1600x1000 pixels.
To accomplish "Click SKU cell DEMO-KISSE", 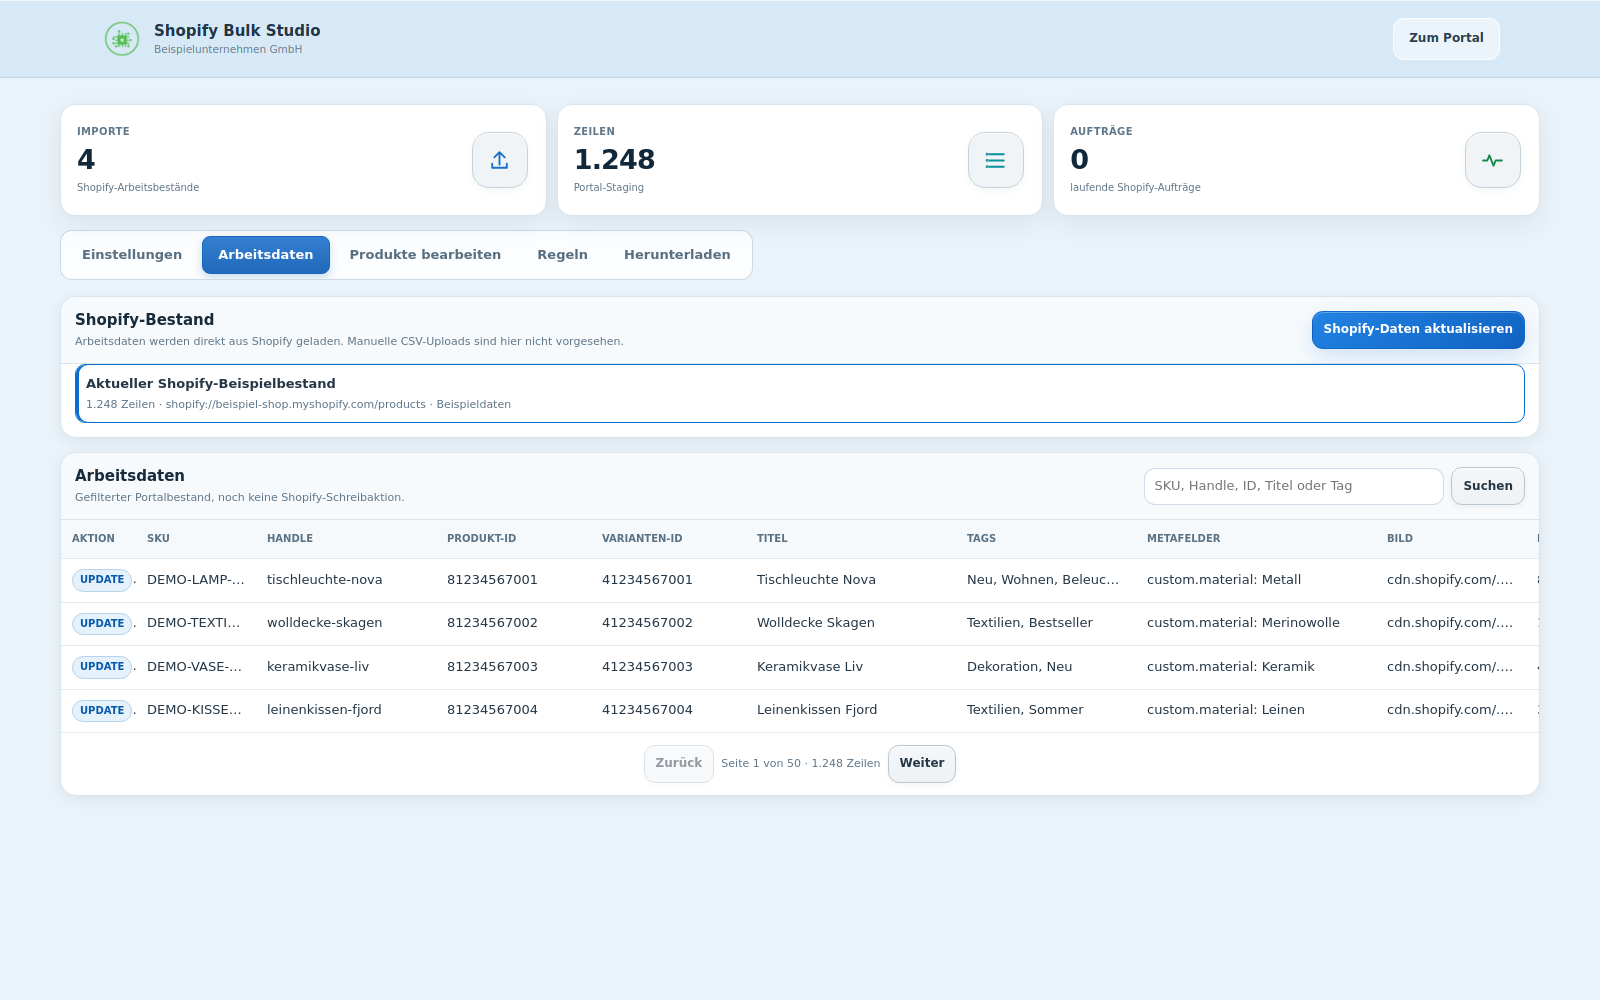I will (195, 710).
